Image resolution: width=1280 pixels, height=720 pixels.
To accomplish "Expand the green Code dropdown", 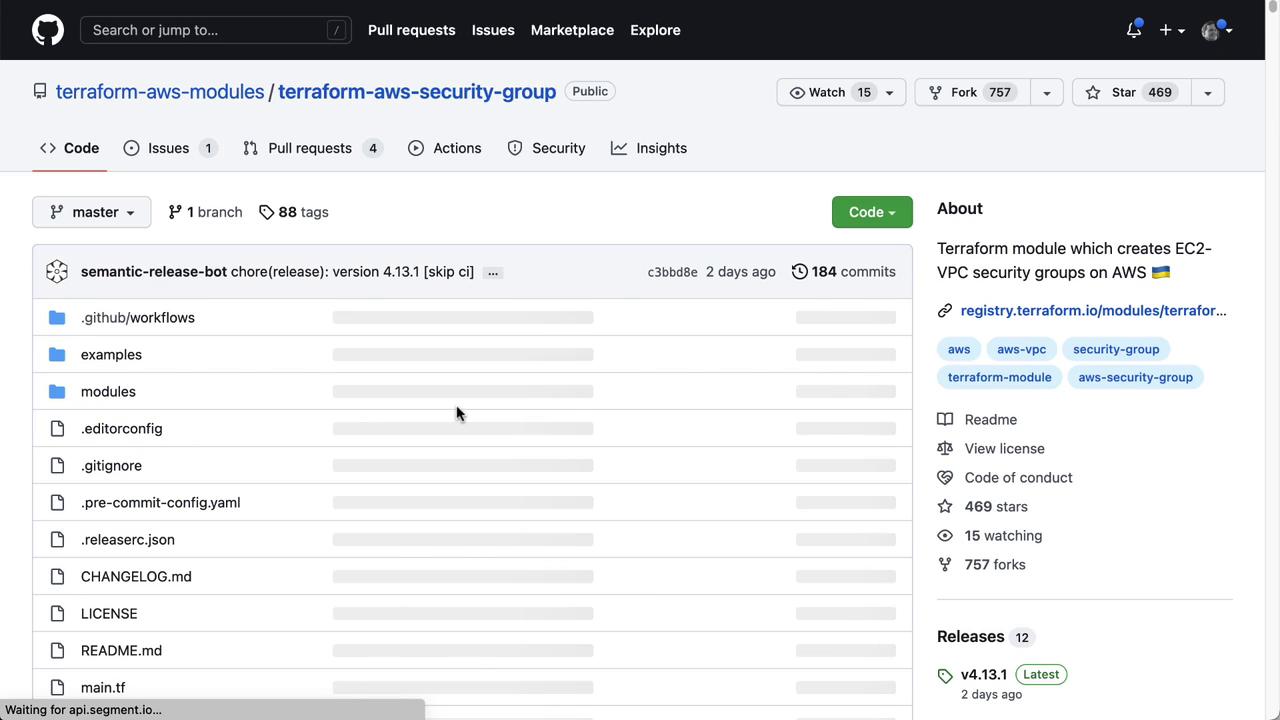I will pyautogui.click(x=872, y=212).
